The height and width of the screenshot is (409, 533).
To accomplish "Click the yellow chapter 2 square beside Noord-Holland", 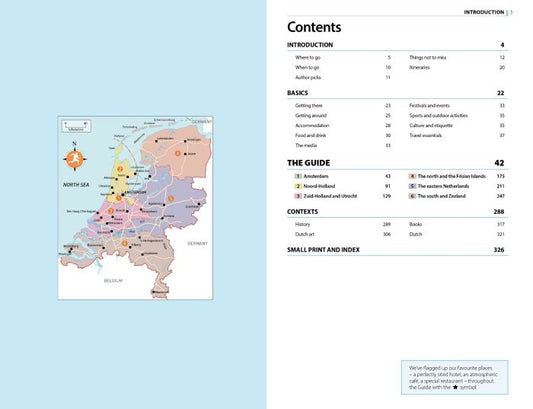I will [x=298, y=186].
